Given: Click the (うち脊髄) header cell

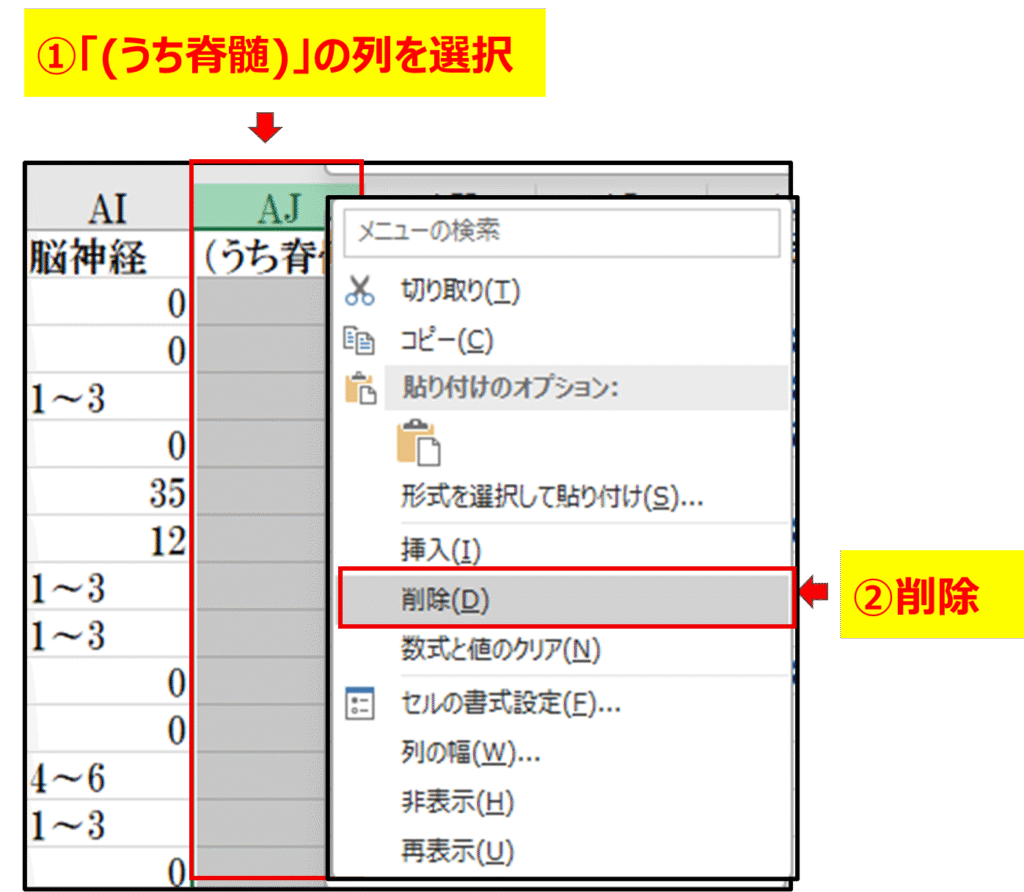Looking at the screenshot, I should [x=262, y=258].
